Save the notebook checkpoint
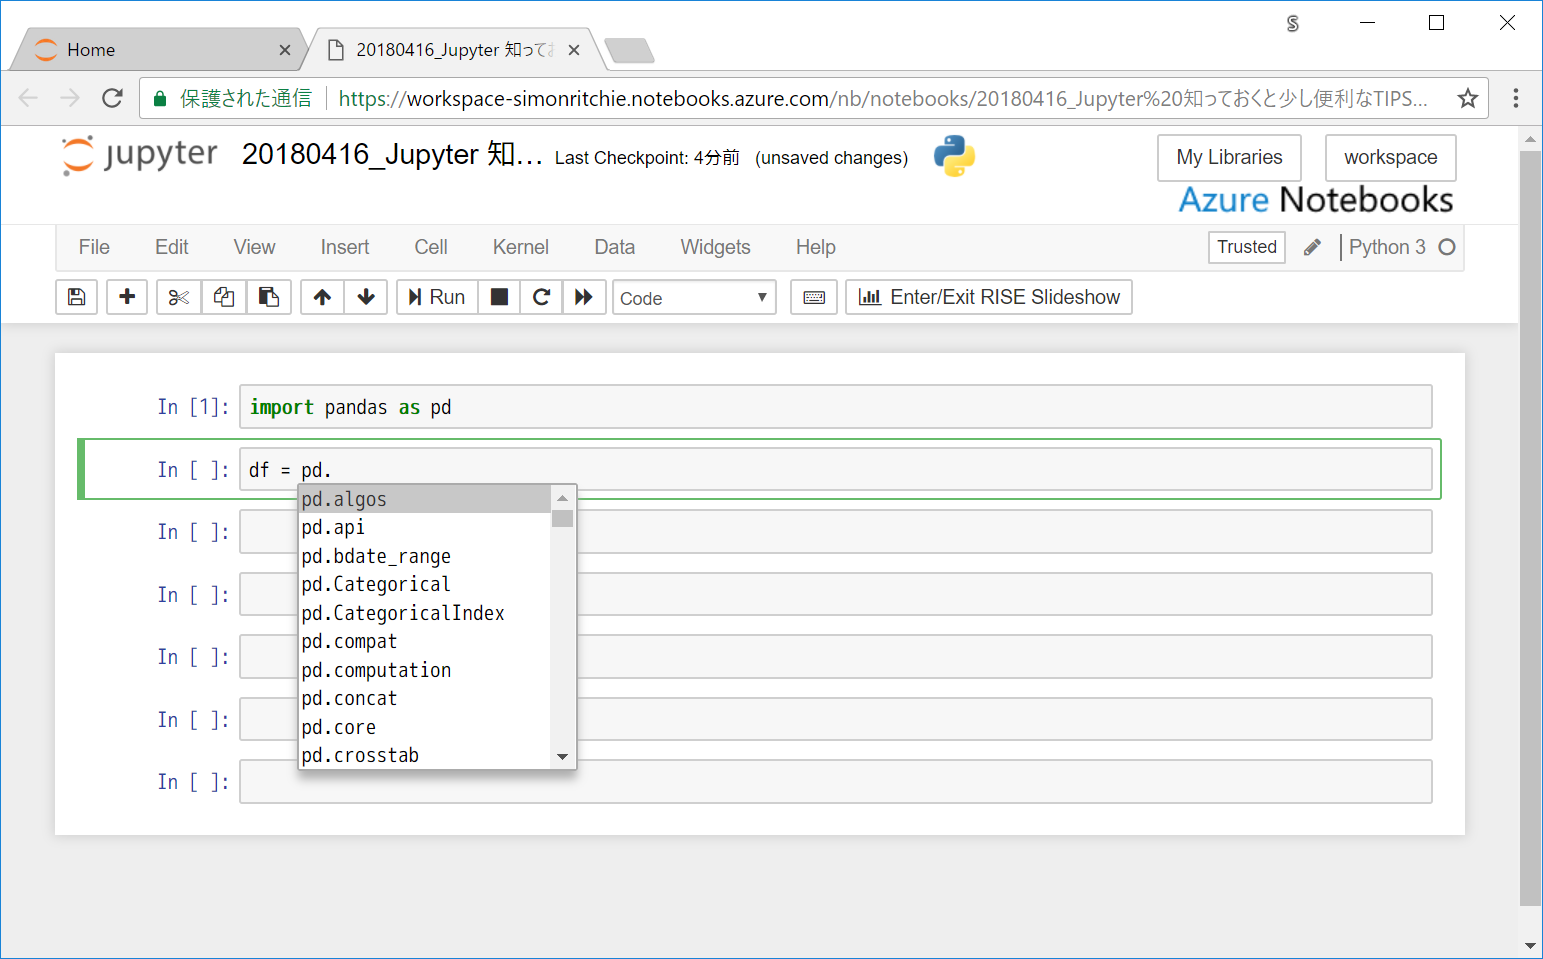 coord(76,297)
